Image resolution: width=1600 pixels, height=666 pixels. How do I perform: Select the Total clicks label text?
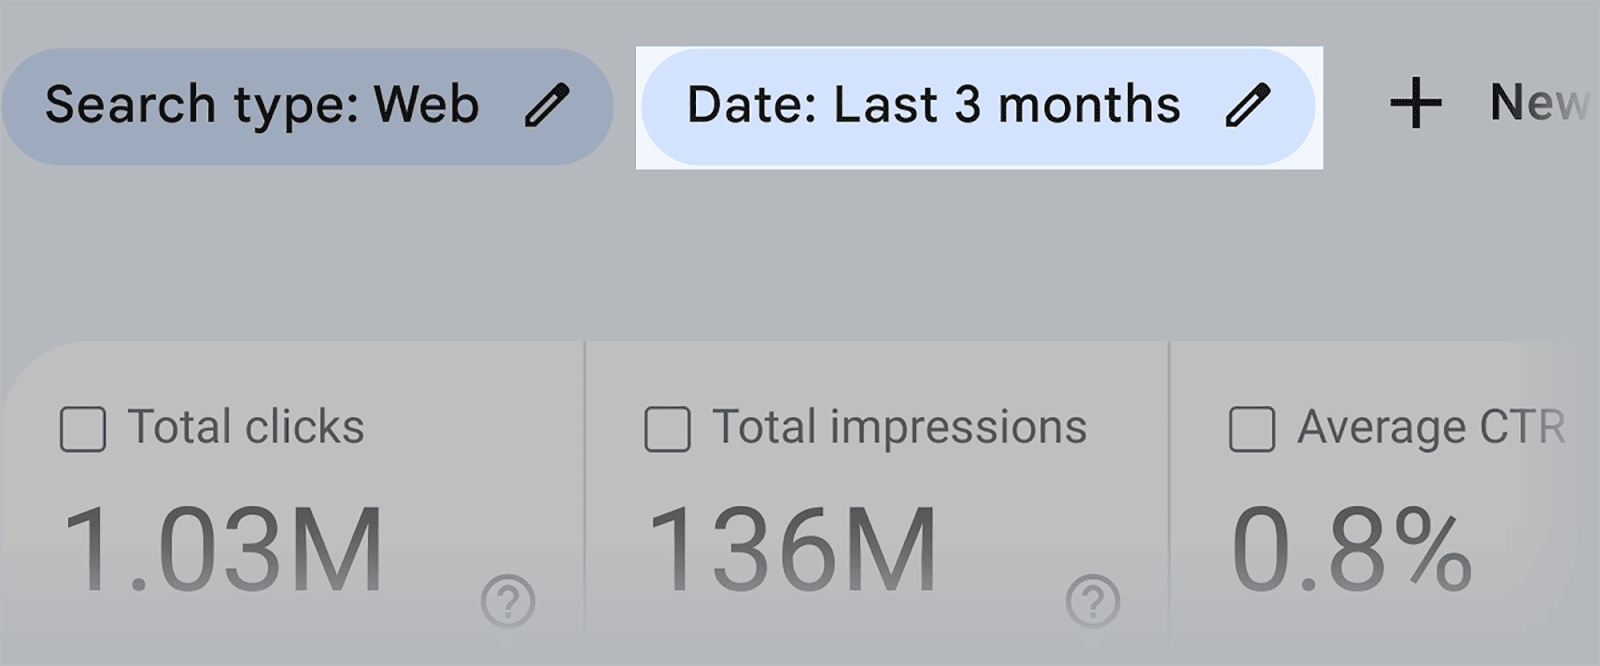246,427
